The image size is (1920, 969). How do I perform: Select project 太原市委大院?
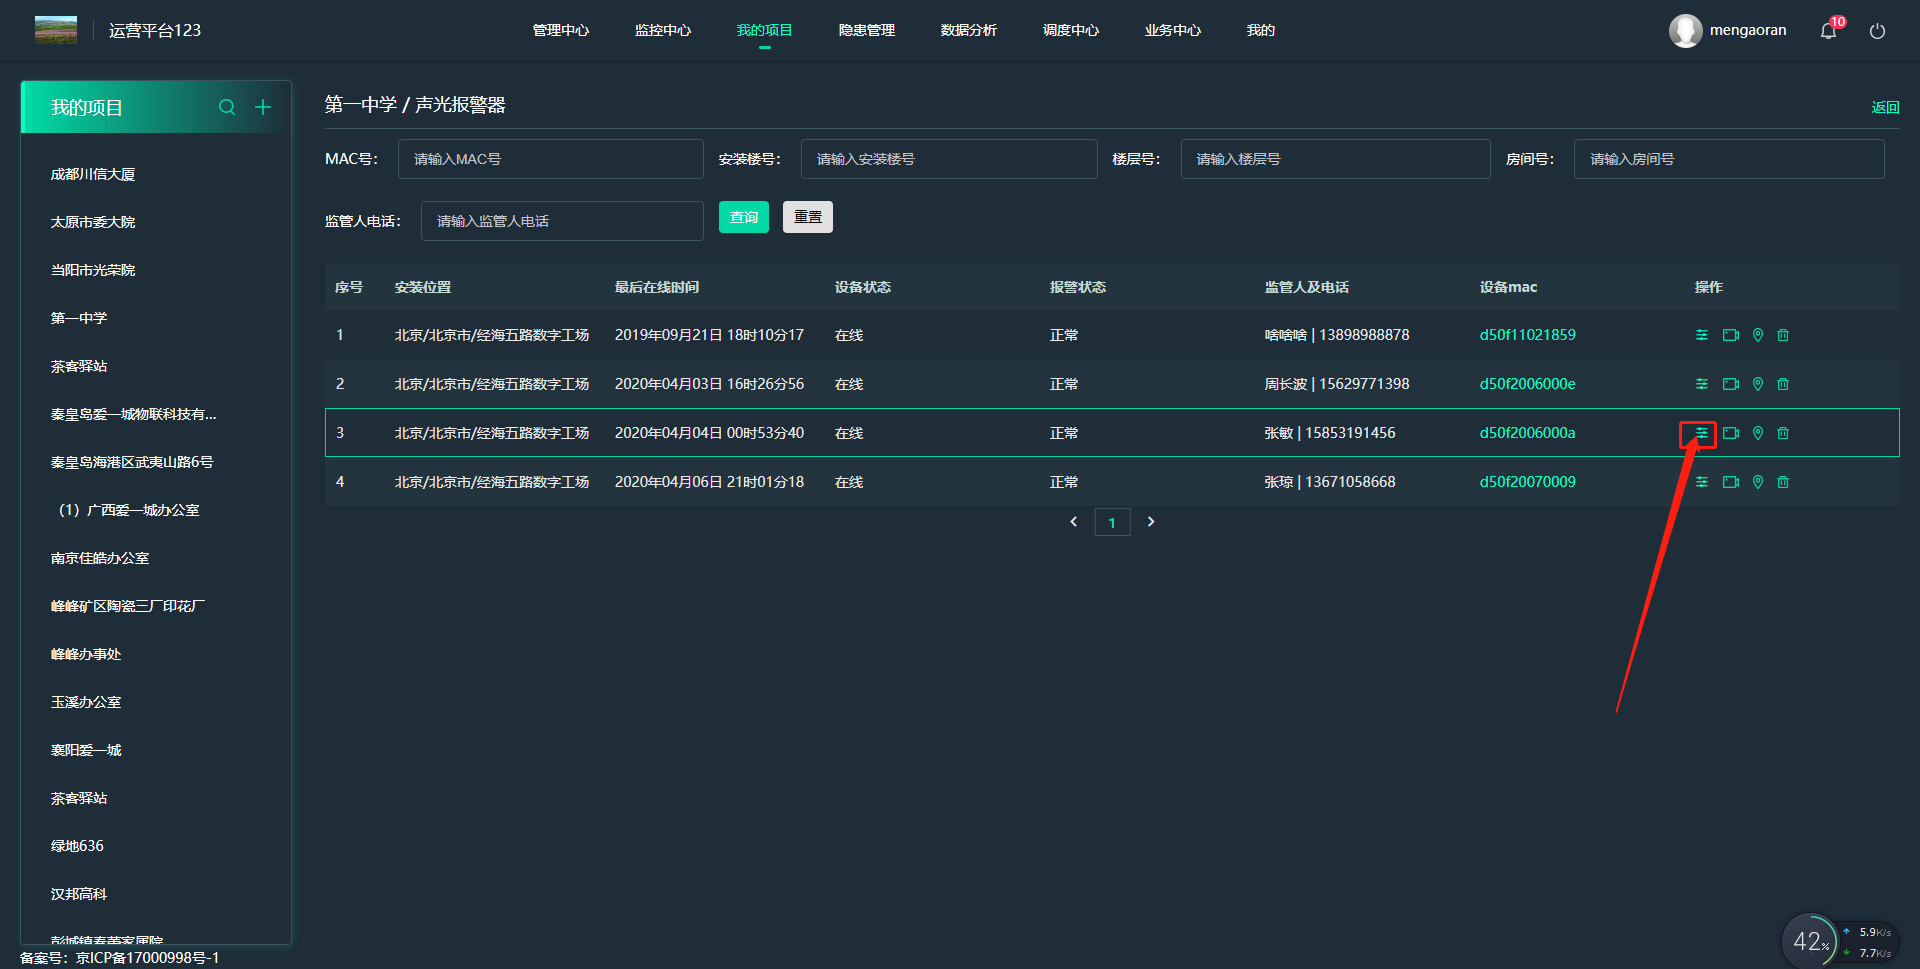click(x=93, y=222)
